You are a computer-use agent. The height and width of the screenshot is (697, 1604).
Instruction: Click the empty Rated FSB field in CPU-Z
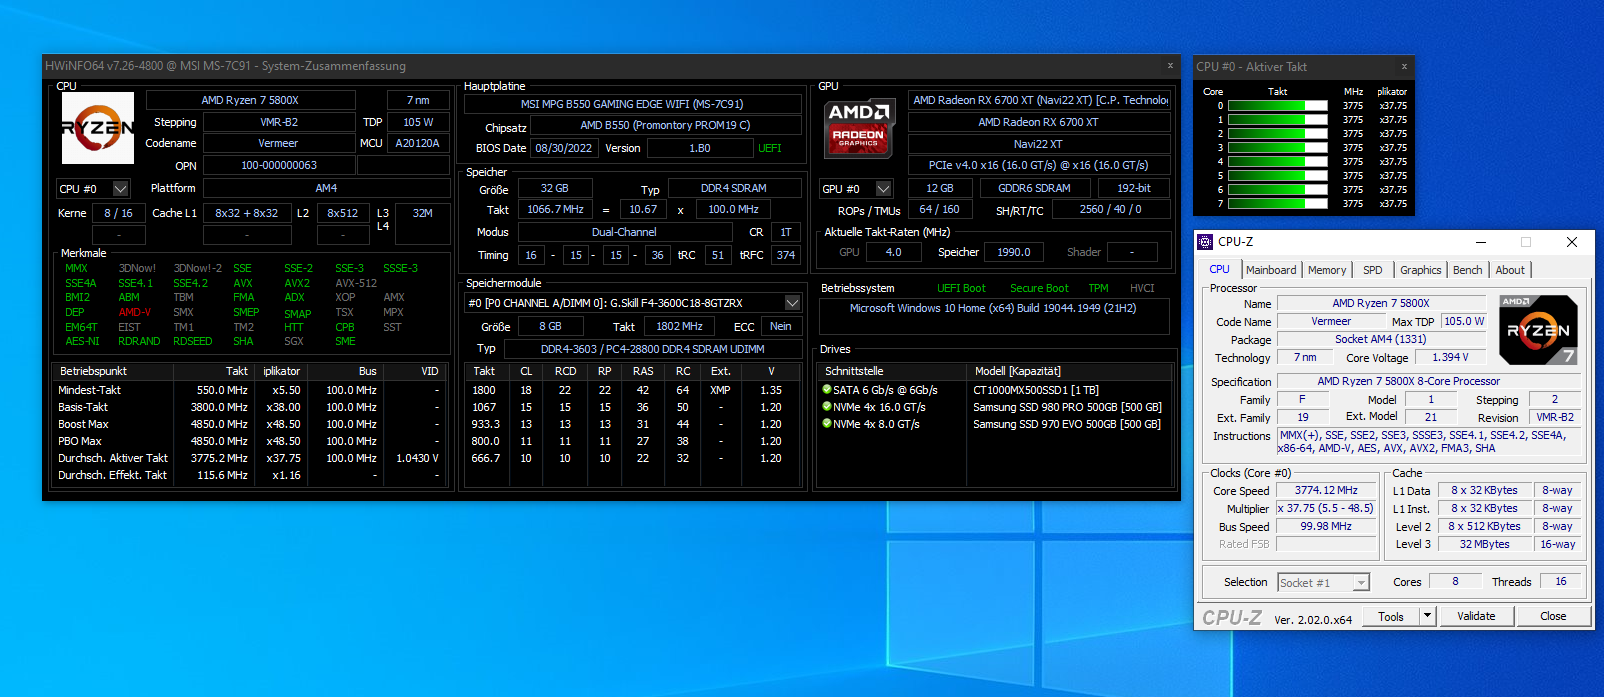(x=1326, y=544)
